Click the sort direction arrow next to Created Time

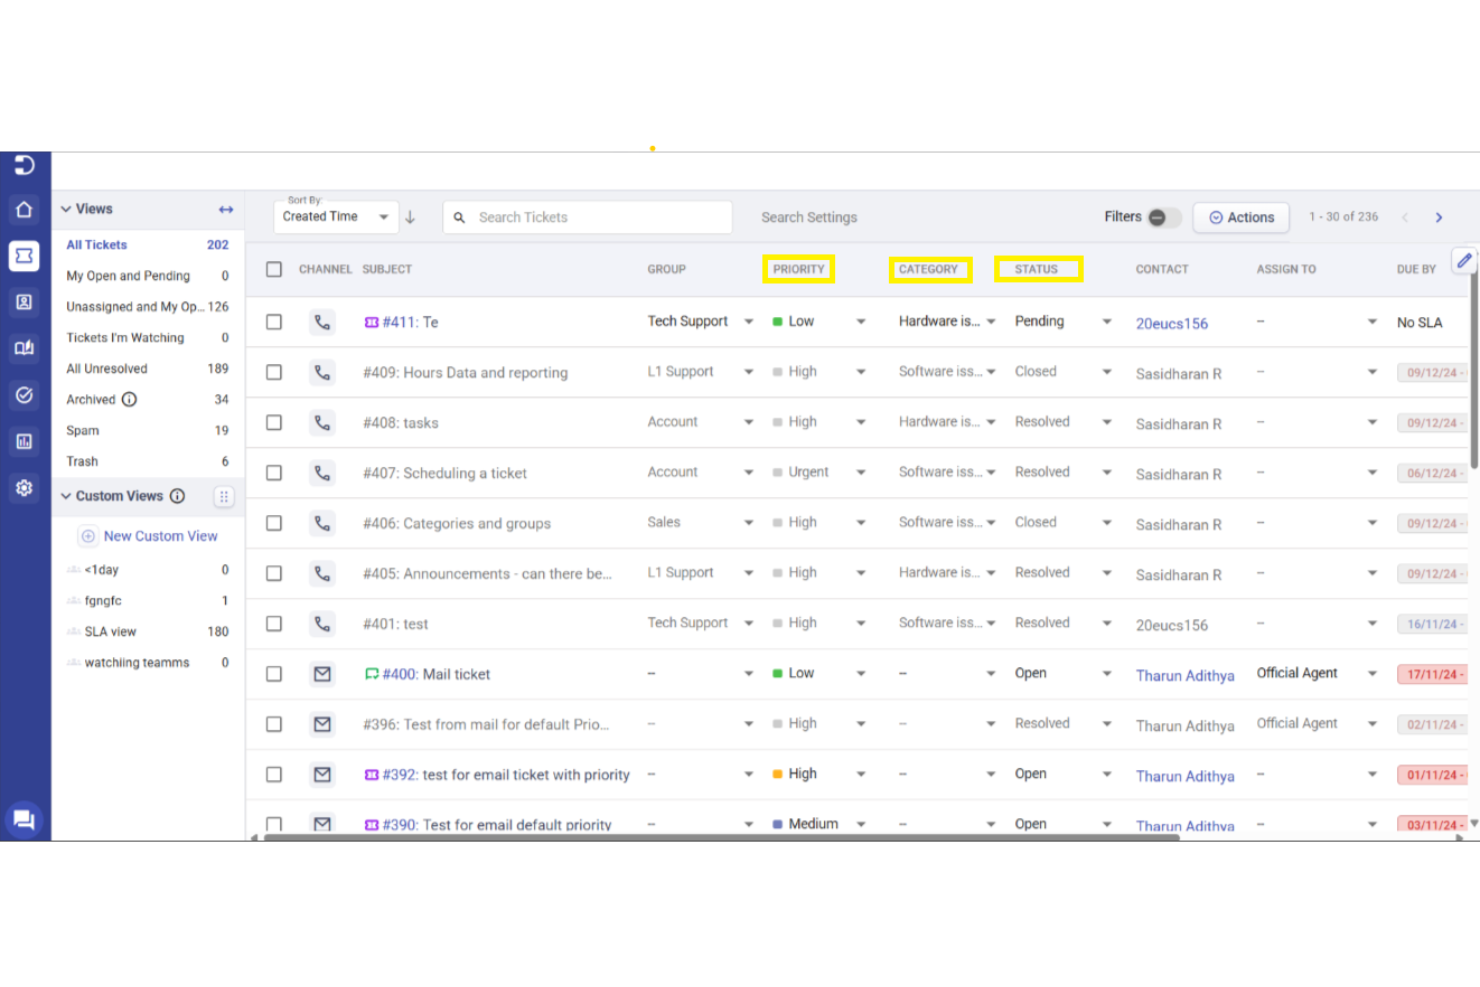click(410, 216)
